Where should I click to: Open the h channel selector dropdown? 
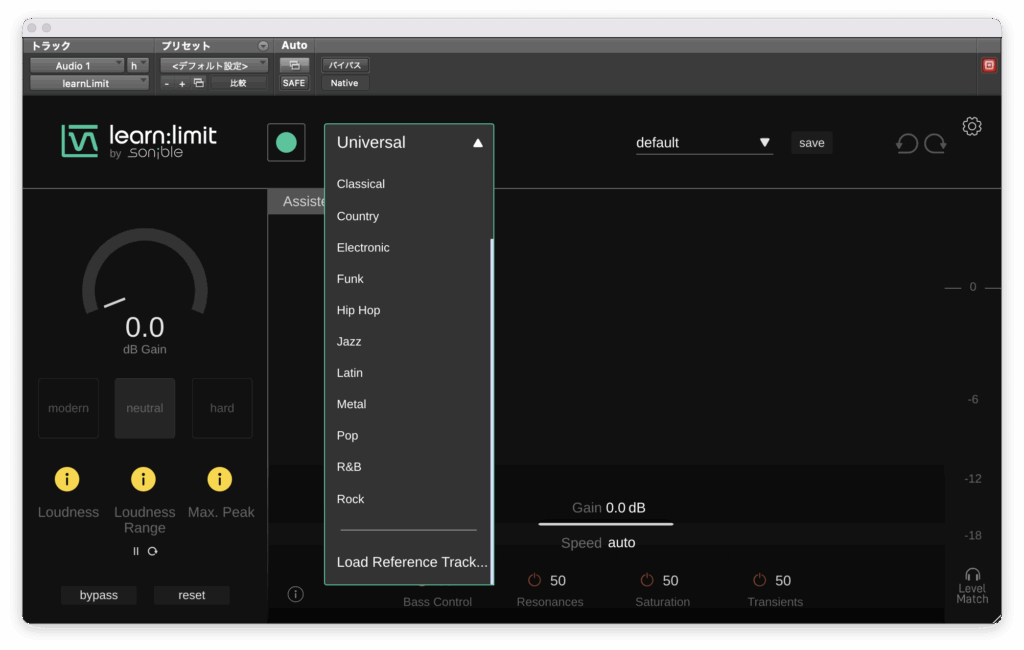tap(138, 65)
